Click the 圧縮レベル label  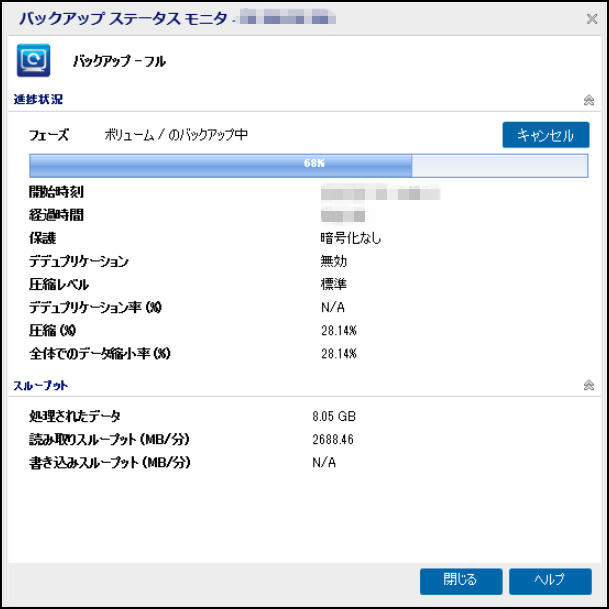click(x=59, y=284)
